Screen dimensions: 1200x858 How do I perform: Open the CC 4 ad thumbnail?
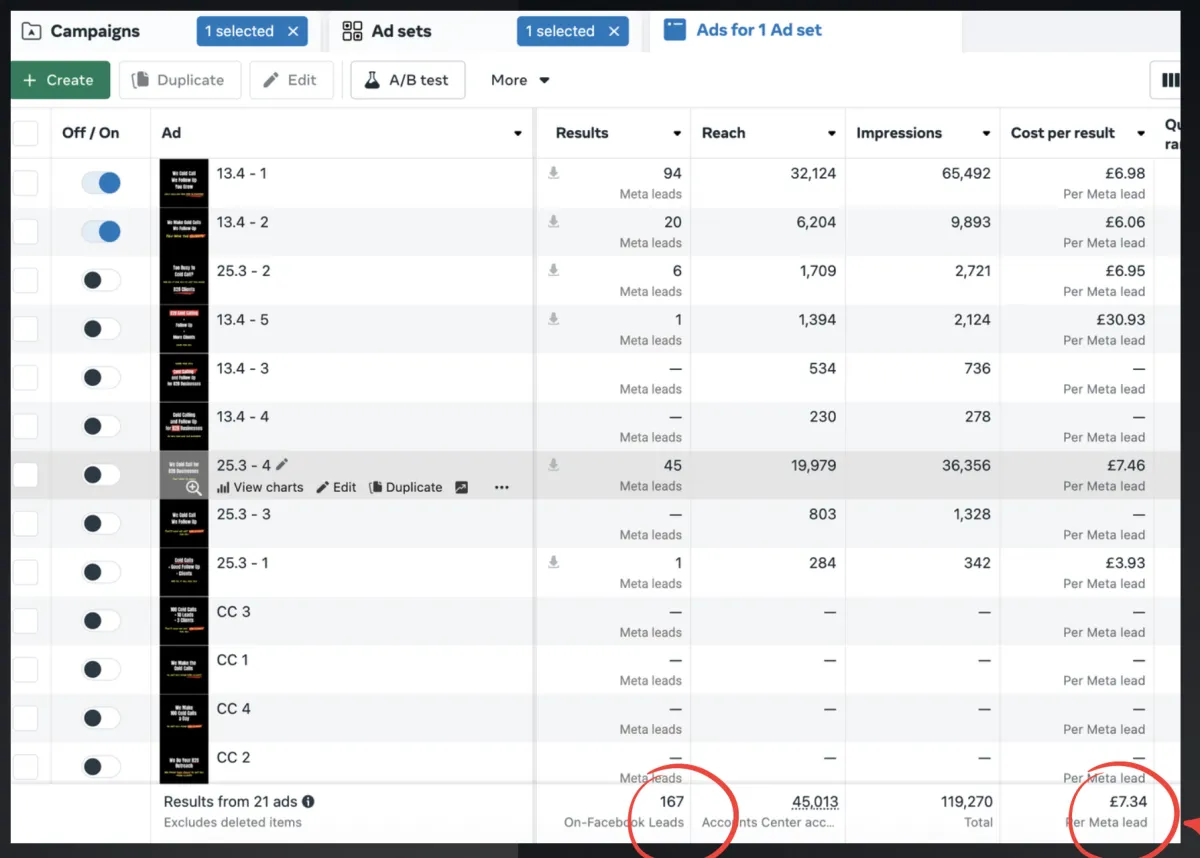pyautogui.click(x=184, y=718)
